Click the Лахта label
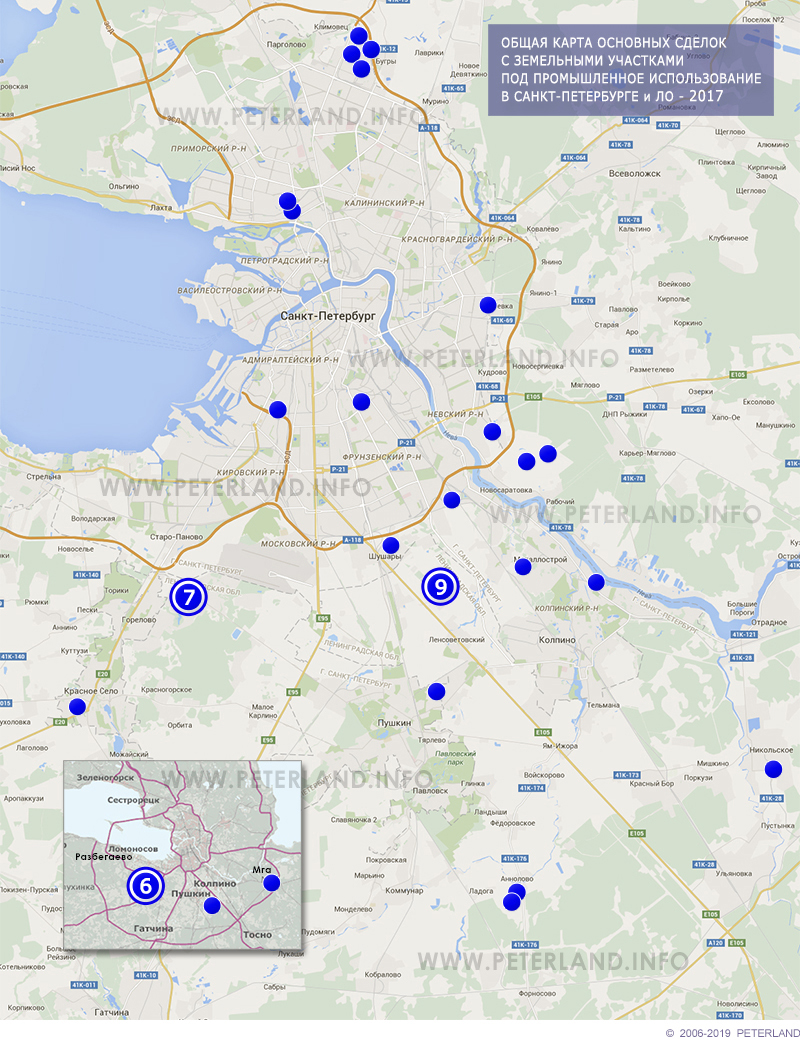 pos(161,208)
